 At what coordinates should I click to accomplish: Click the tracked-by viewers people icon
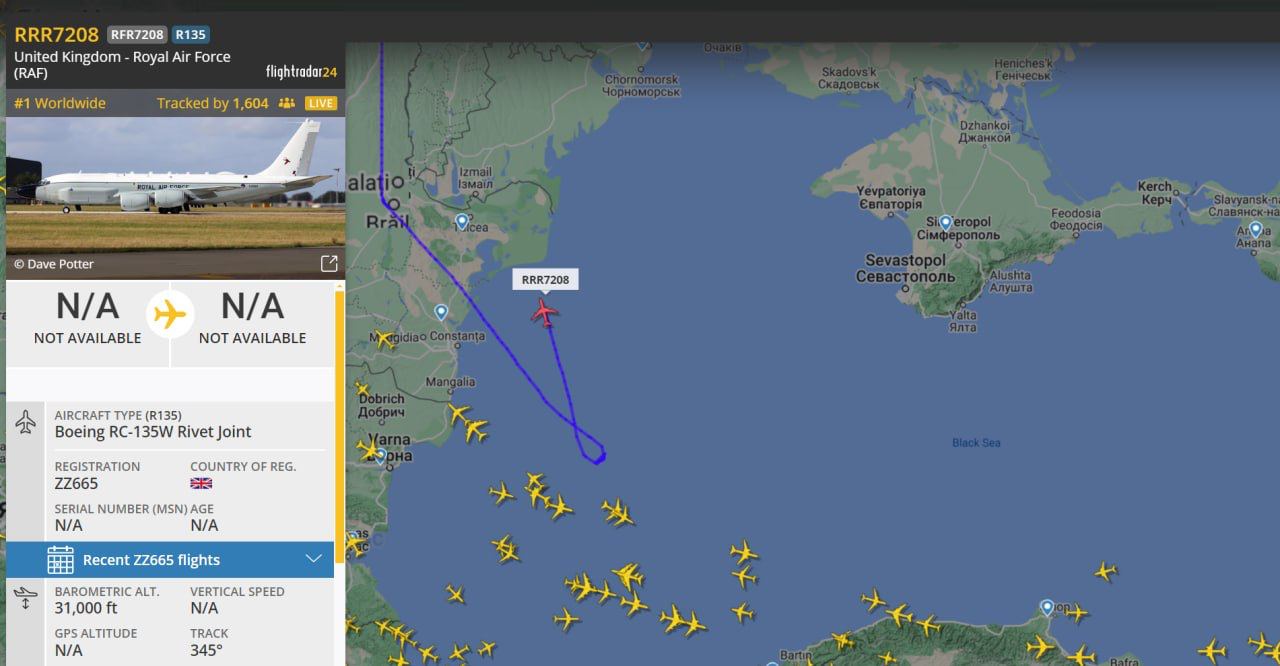[287, 103]
